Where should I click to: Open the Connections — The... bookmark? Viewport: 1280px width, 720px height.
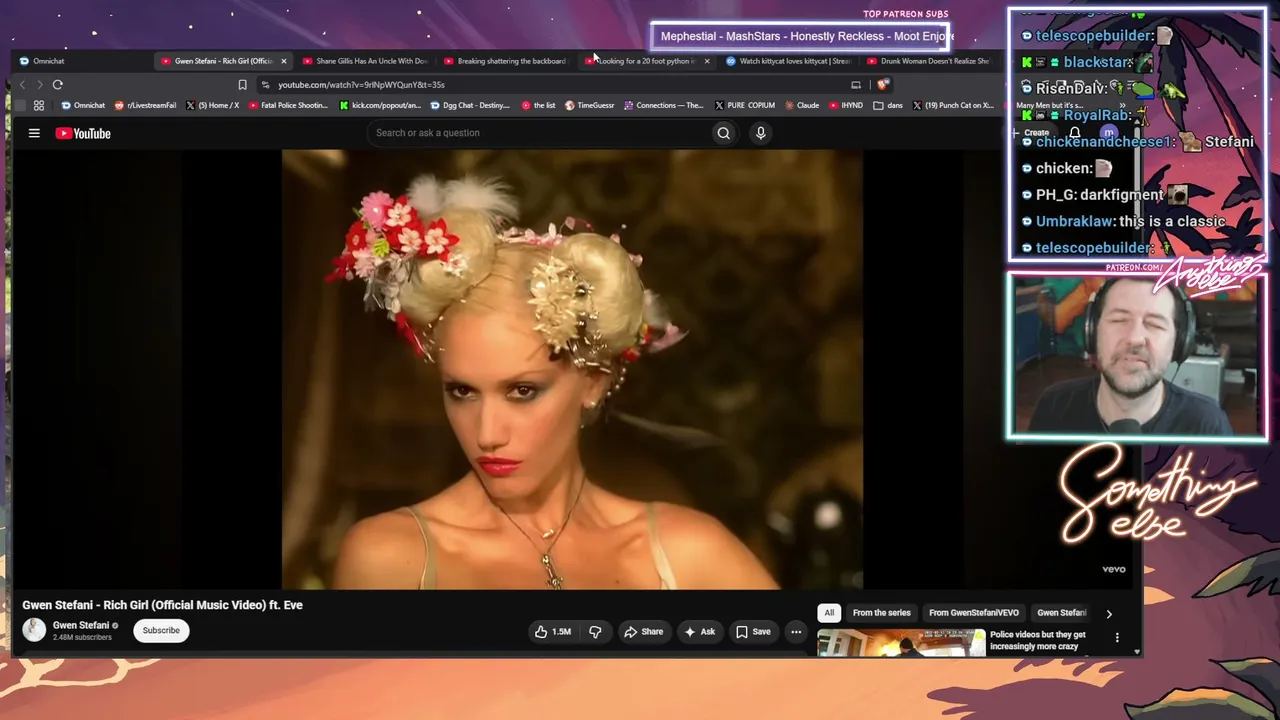click(664, 105)
